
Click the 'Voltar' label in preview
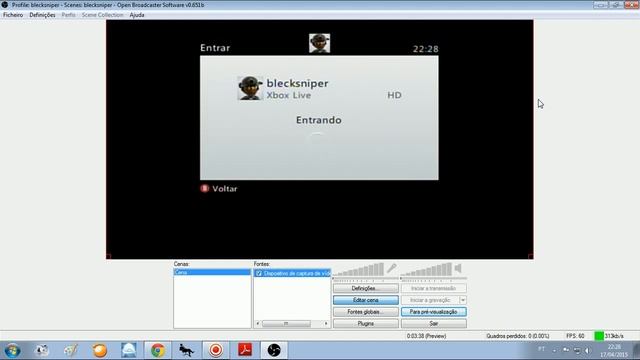pos(224,189)
